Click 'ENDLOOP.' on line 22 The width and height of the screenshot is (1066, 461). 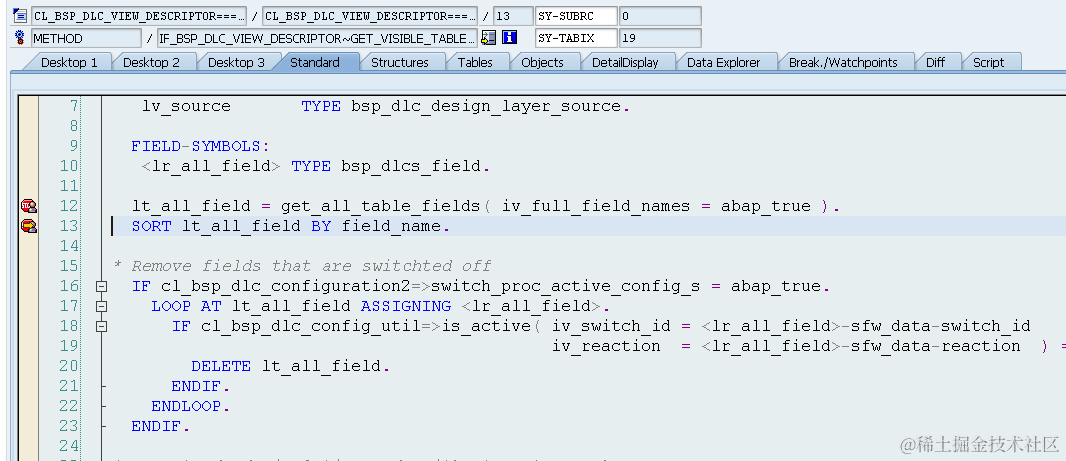tap(190, 407)
